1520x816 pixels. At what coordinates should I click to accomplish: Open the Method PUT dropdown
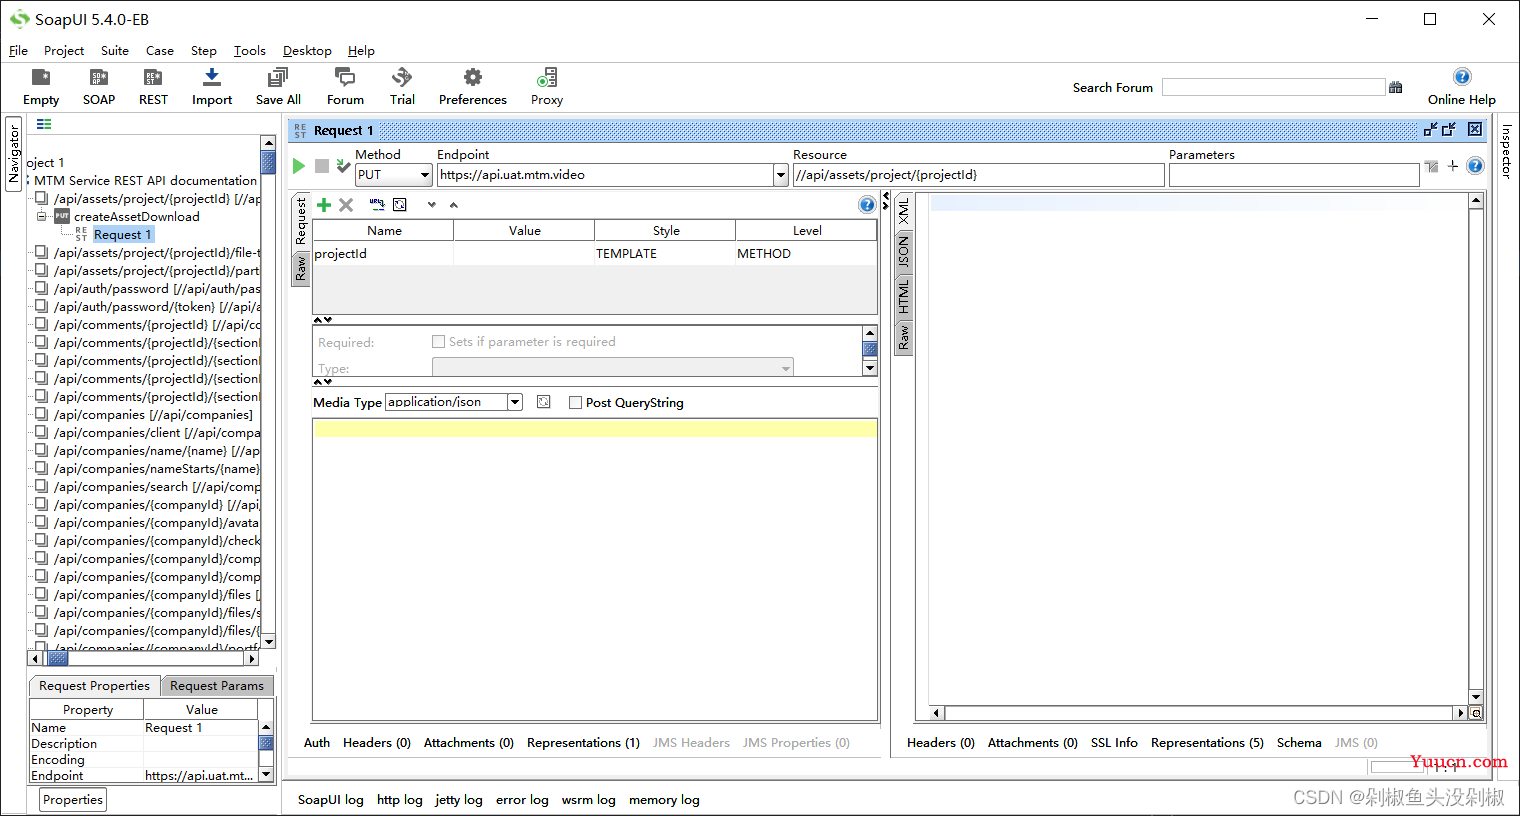[x=394, y=175]
